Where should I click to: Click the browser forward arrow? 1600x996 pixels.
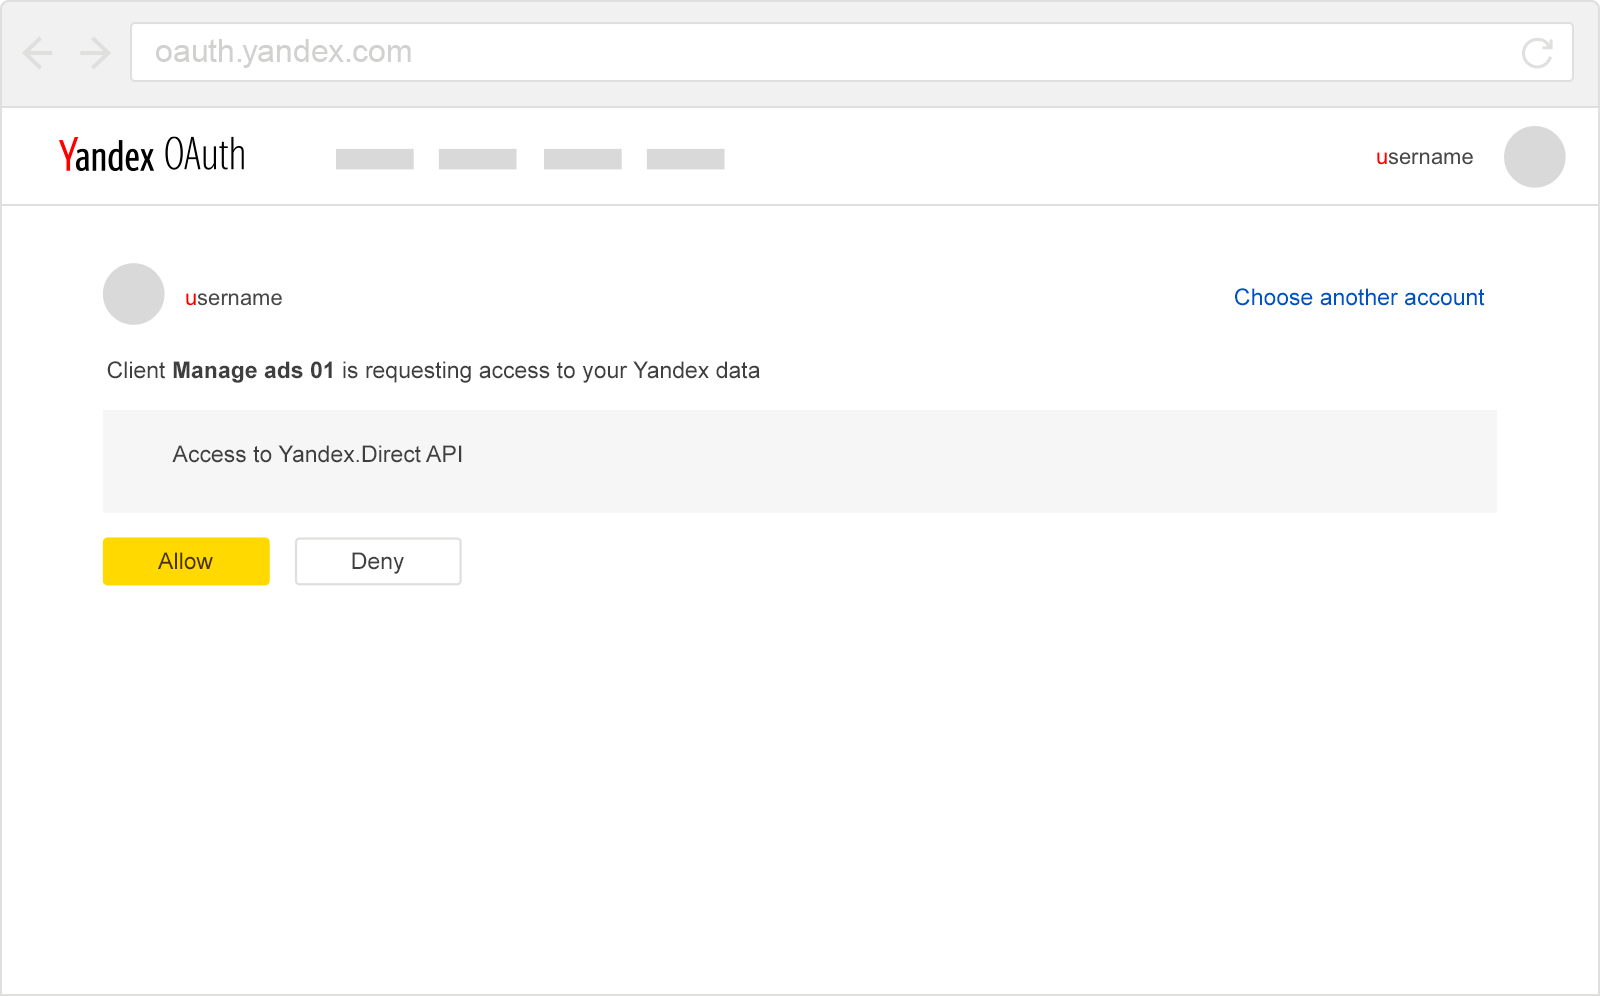pos(94,52)
